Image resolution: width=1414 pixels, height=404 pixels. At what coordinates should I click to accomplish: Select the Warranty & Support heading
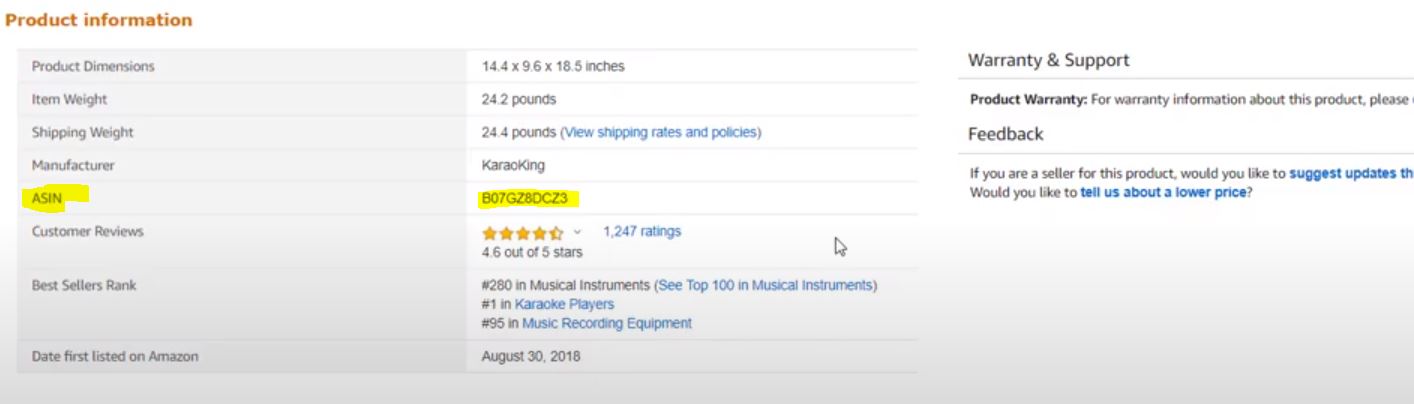(1049, 60)
